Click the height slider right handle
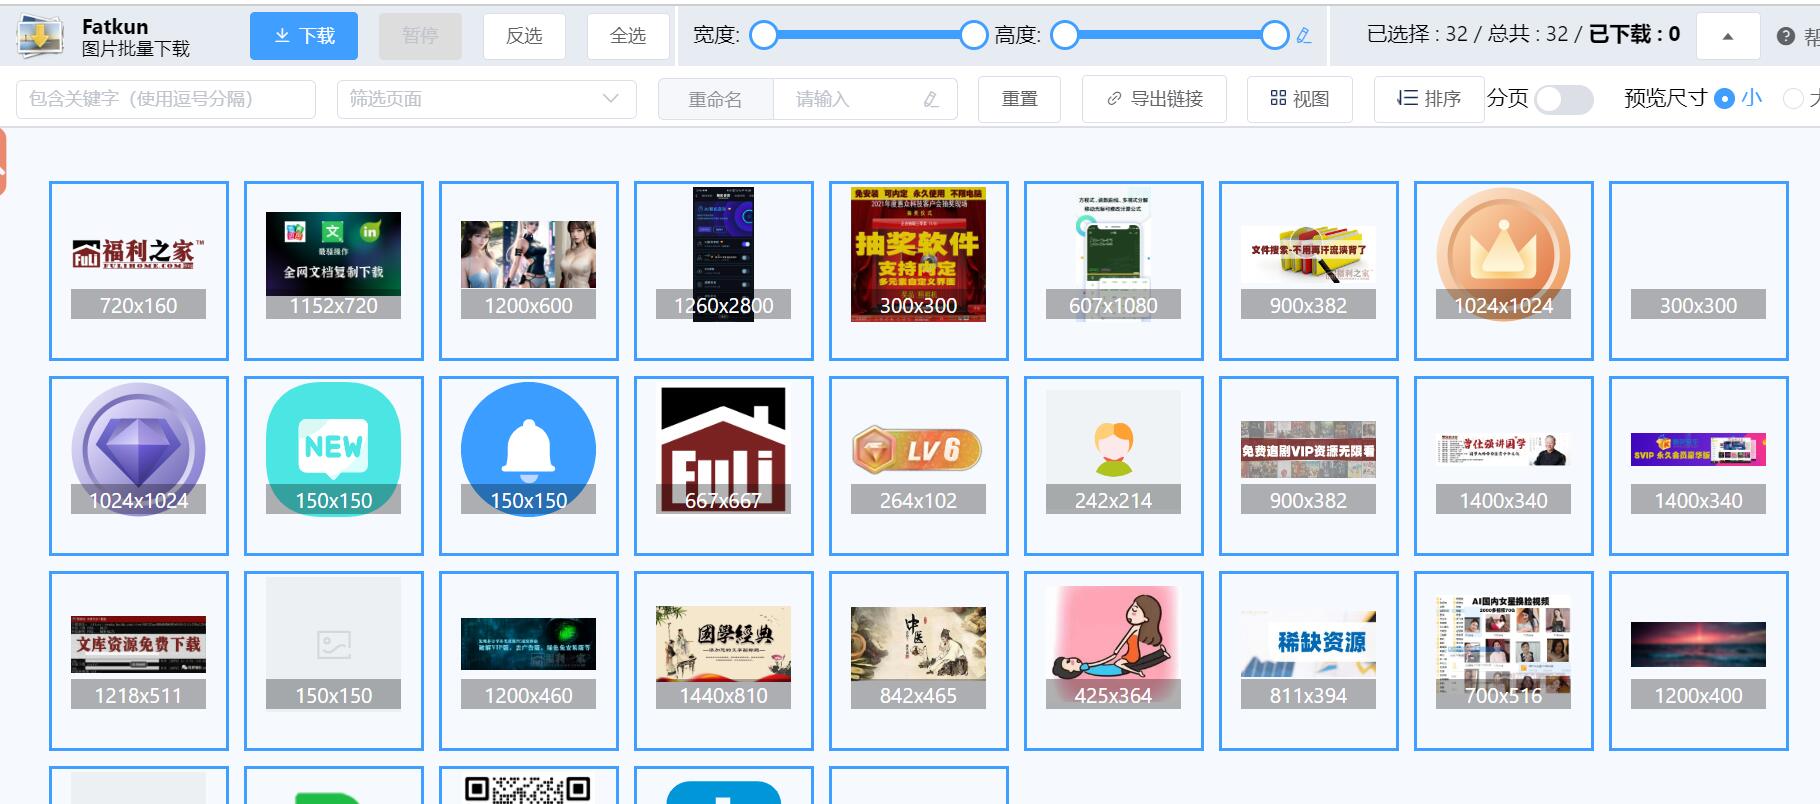 coord(1275,36)
